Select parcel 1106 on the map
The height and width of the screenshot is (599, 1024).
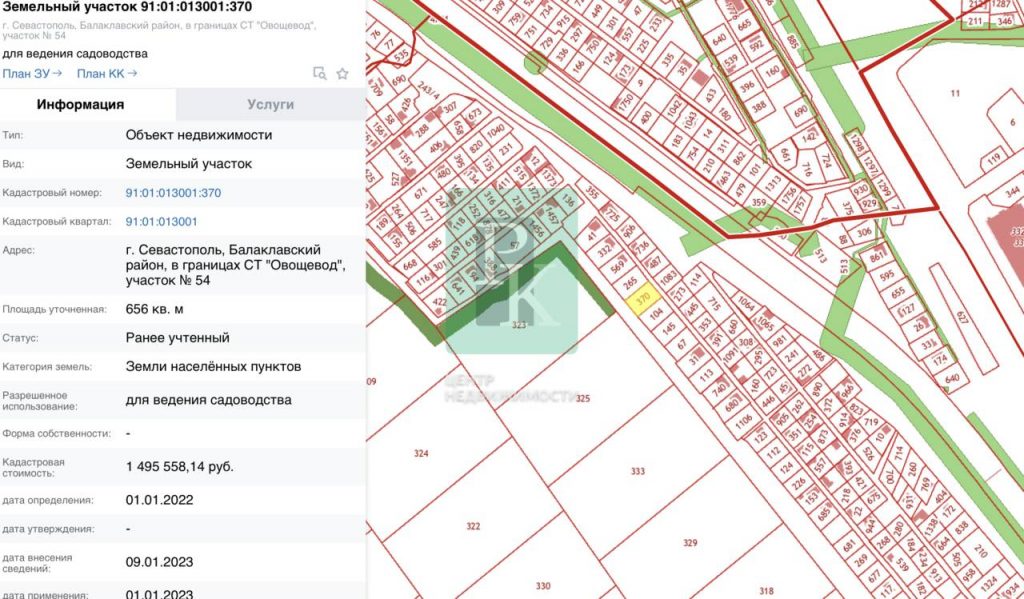743,423
